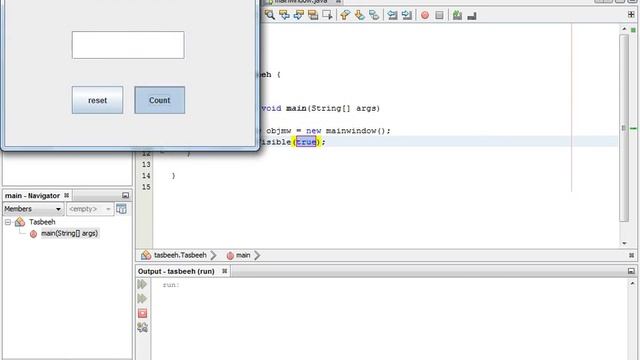Click the editor vertical scrollbar thumb

coord(624,128)
